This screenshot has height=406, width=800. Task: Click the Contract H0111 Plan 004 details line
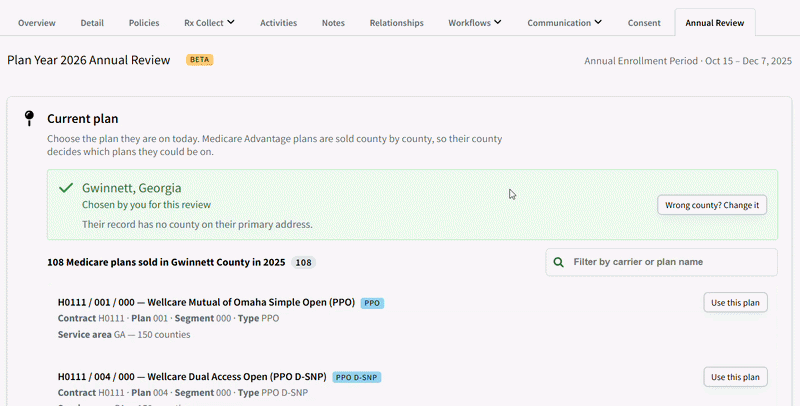pyautogui.click(x=183, y=393)
